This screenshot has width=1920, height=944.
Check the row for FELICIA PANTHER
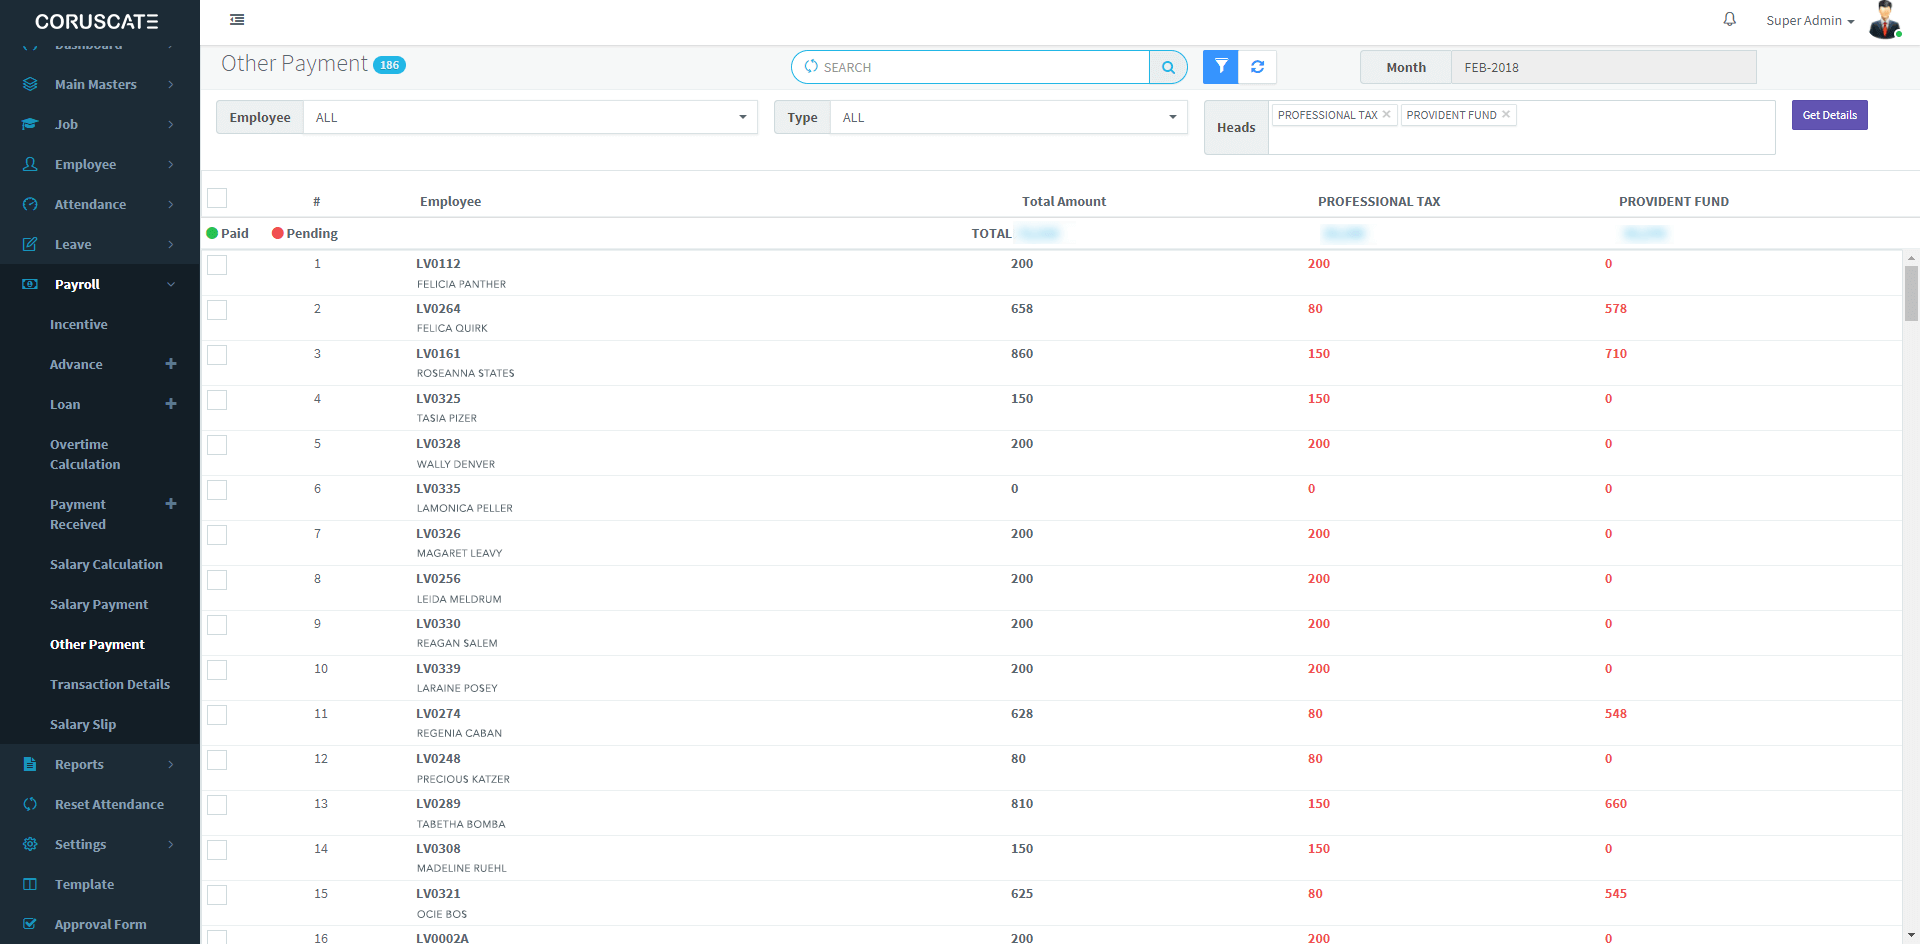(x=217, y=265)
